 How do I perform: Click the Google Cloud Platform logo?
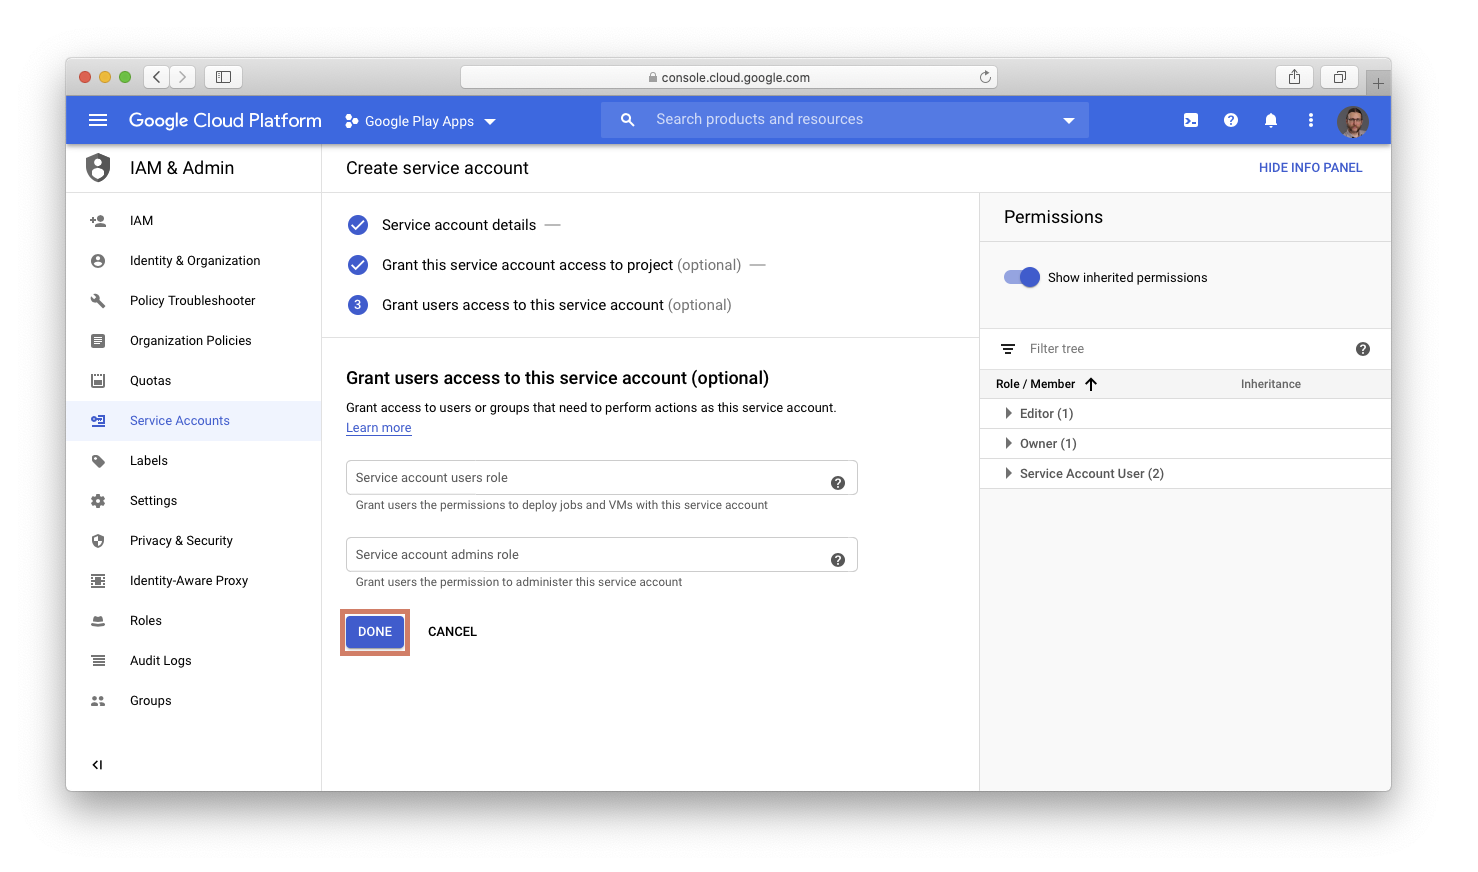[x=225, y=120]
